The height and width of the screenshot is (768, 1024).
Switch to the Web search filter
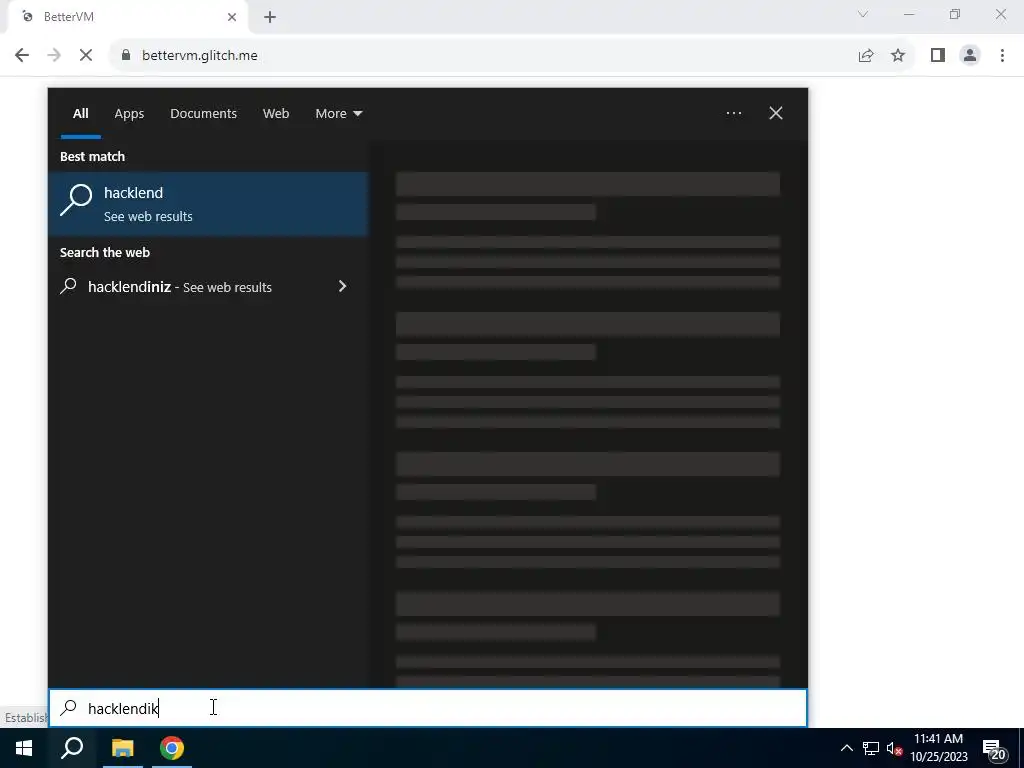276,114
